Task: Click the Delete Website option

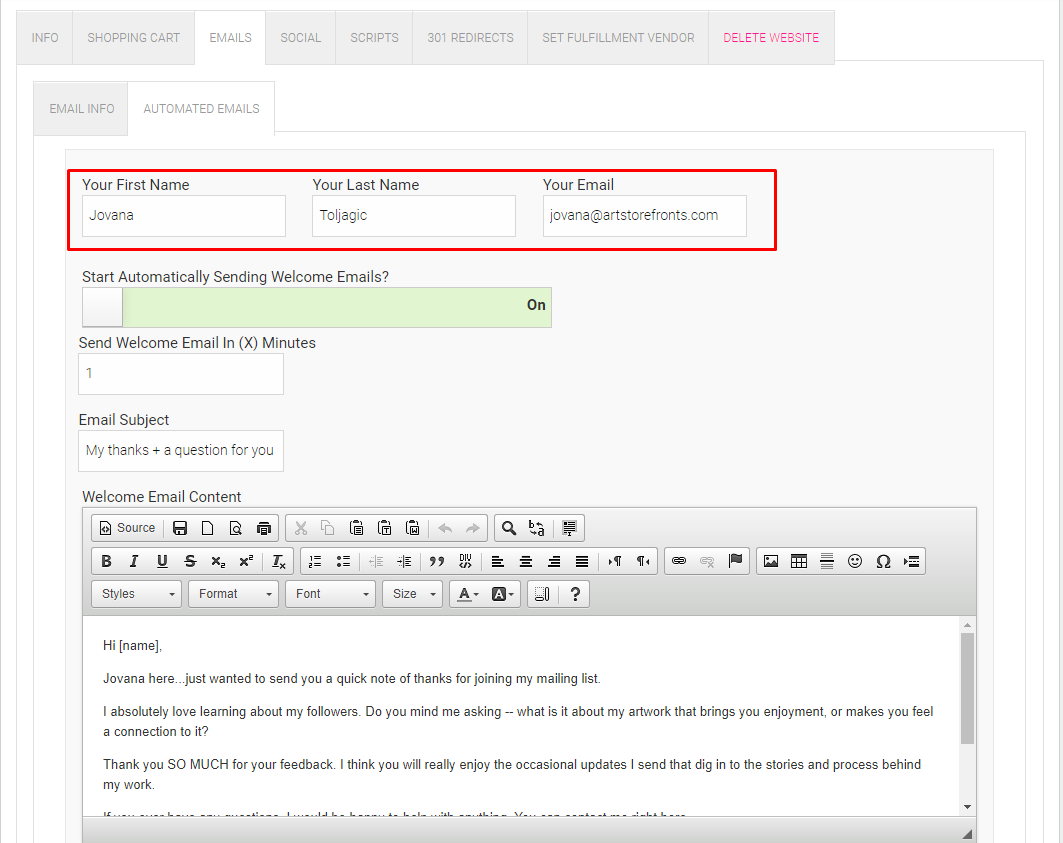Action: [x=771, y=37]
